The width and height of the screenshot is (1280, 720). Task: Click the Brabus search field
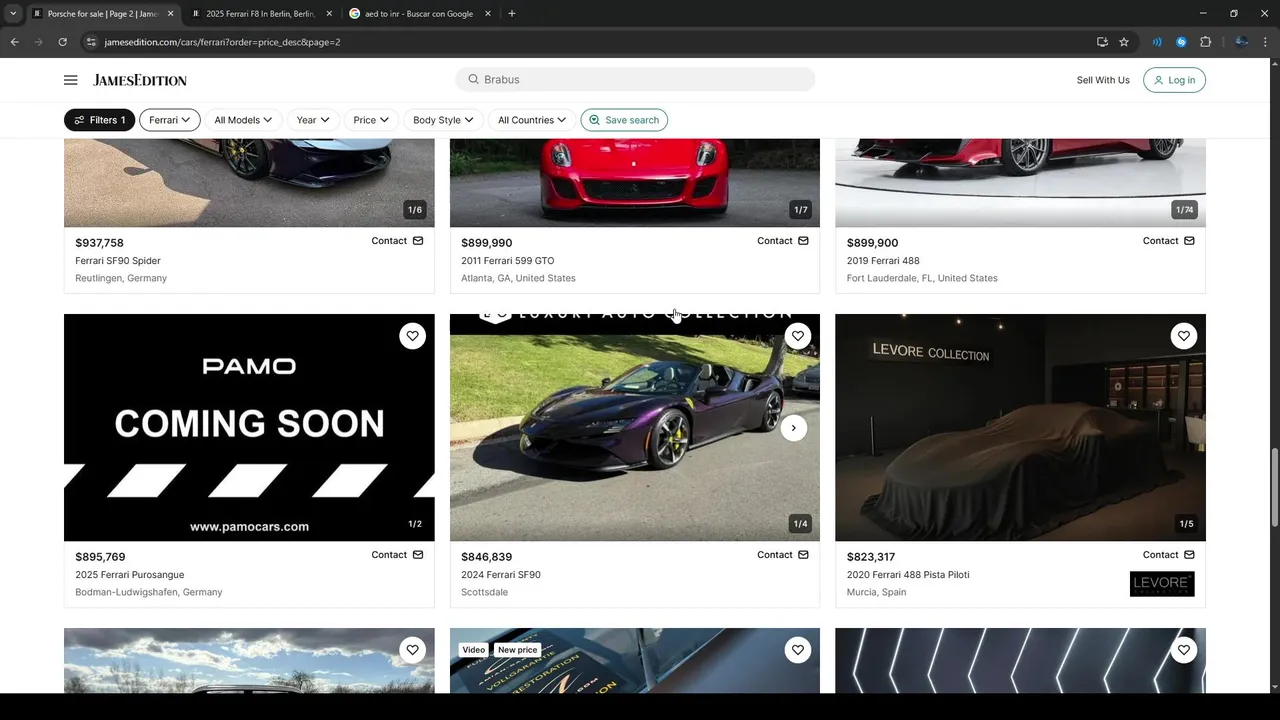[635, 79]
